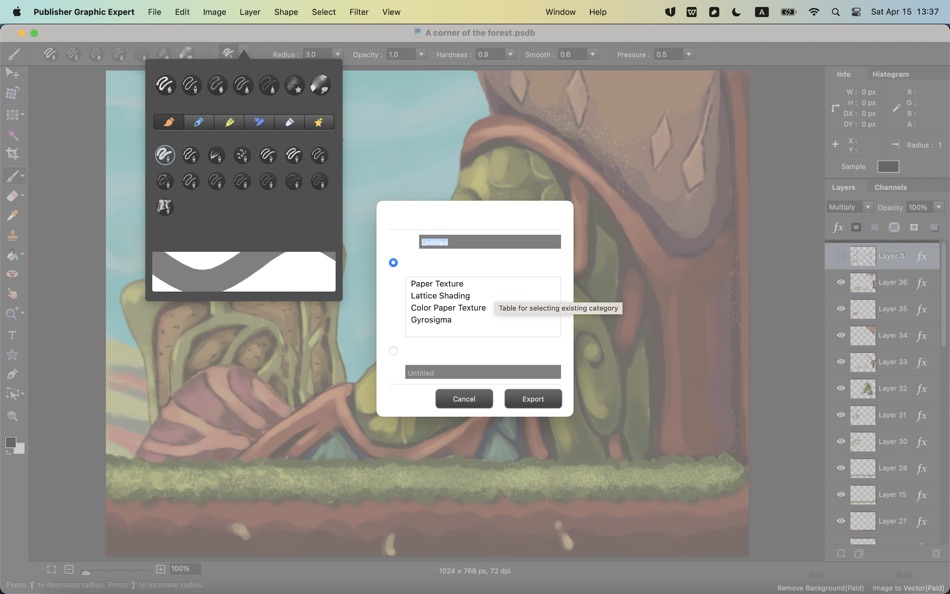Select the Magic Wand tool
Image resolution: width=950 pixels, height=594 pixels.
tap(12, 134)
